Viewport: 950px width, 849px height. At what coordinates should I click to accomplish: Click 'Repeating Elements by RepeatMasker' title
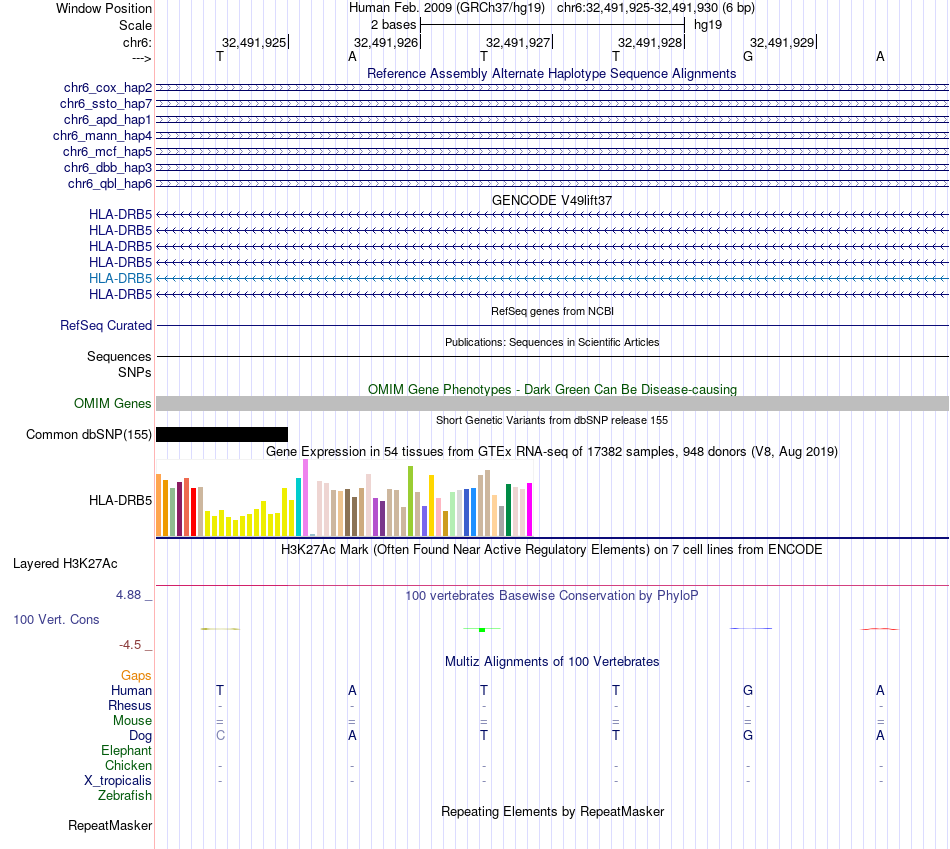[x=552, y=811]
